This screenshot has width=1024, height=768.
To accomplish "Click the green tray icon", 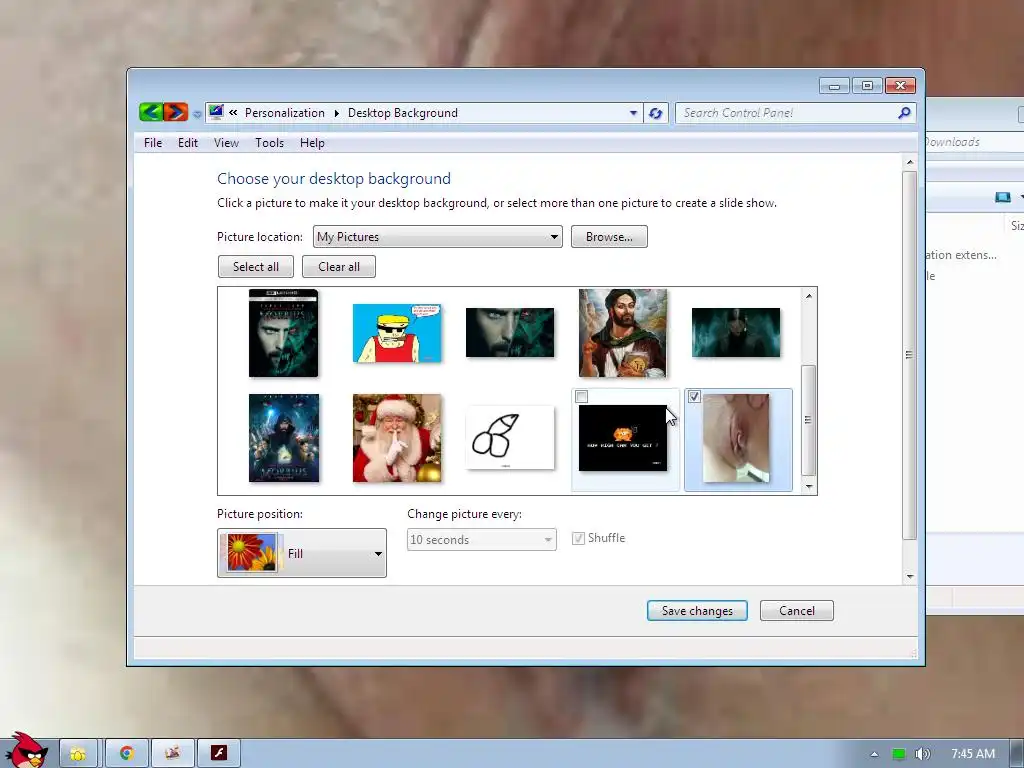I will click(899, 754).
